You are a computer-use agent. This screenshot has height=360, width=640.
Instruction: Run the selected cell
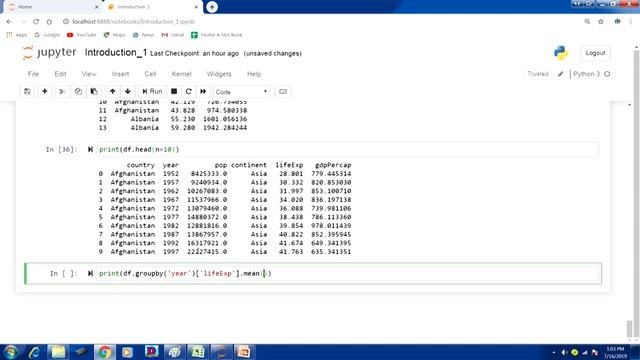(152, 91)
